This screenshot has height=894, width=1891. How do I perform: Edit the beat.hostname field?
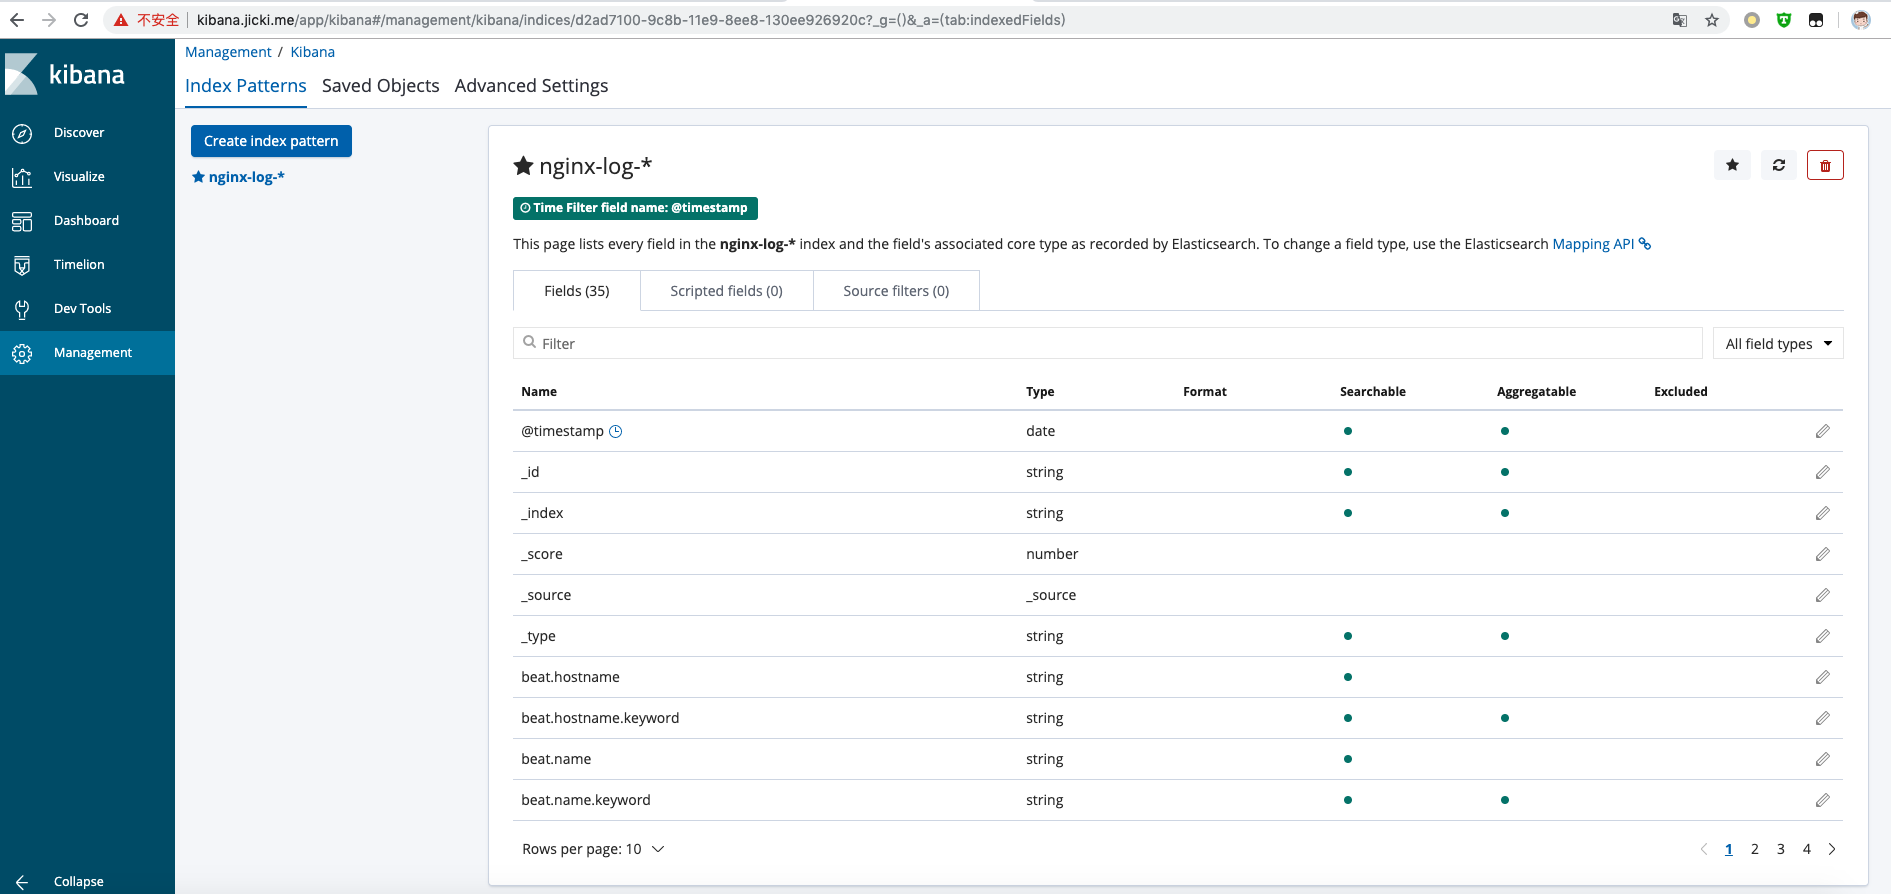click(x=1822, y=677)
